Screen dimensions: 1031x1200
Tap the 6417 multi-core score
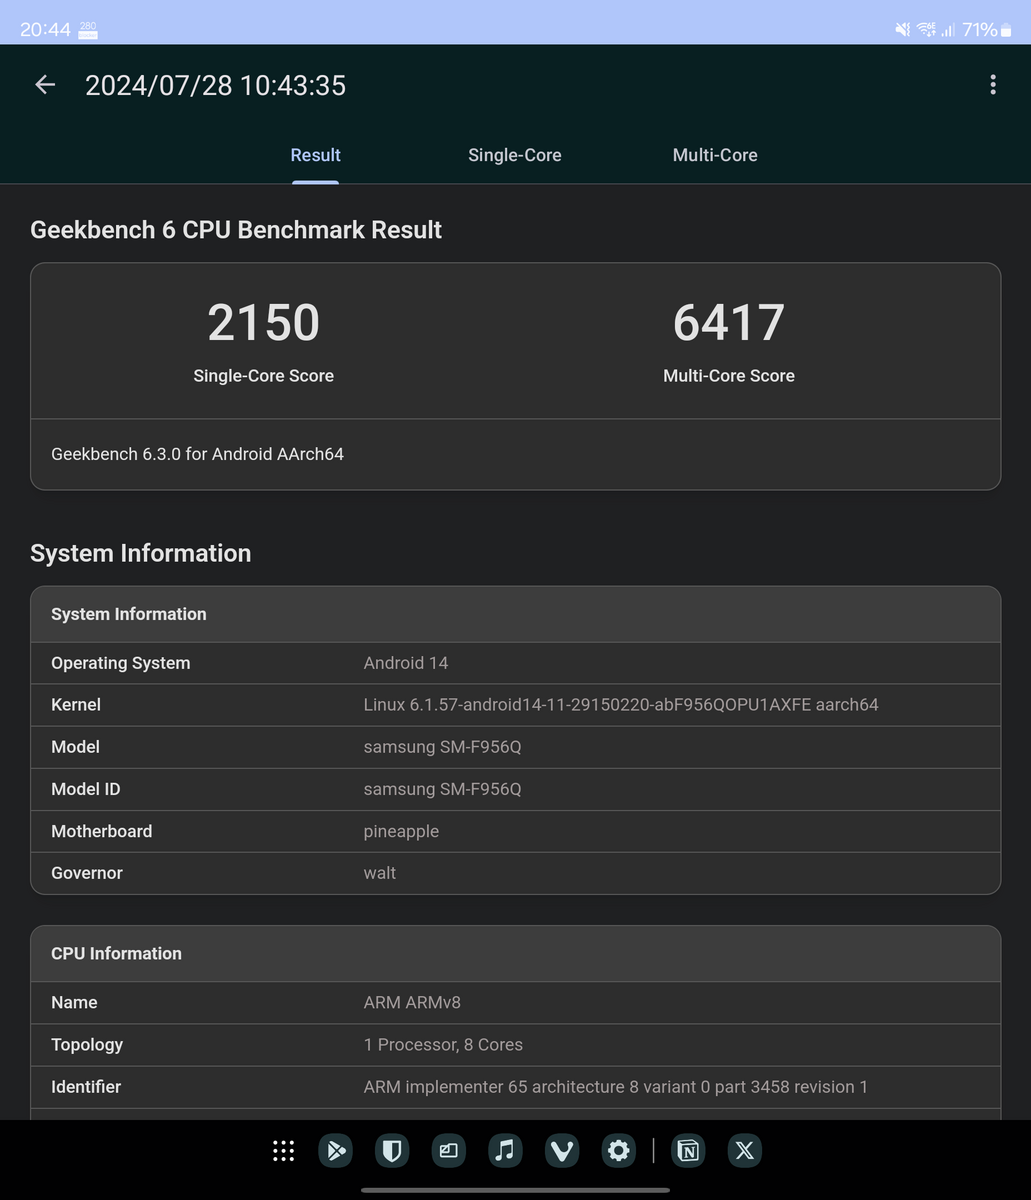click(729, 322)
